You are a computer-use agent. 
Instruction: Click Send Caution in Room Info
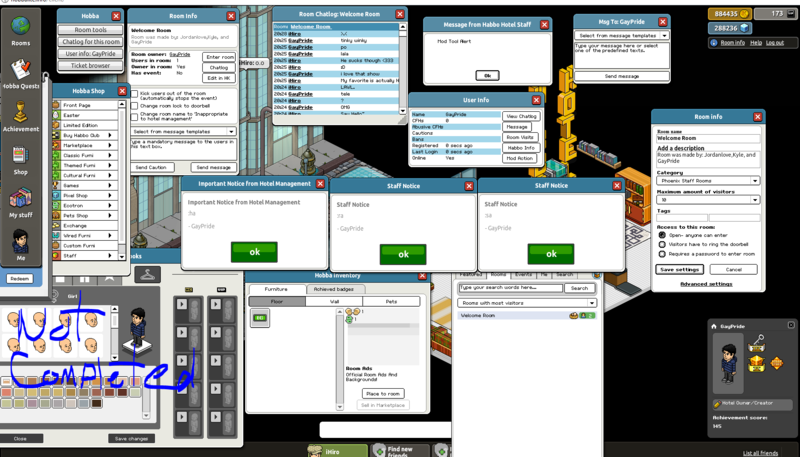coord(152,167)
